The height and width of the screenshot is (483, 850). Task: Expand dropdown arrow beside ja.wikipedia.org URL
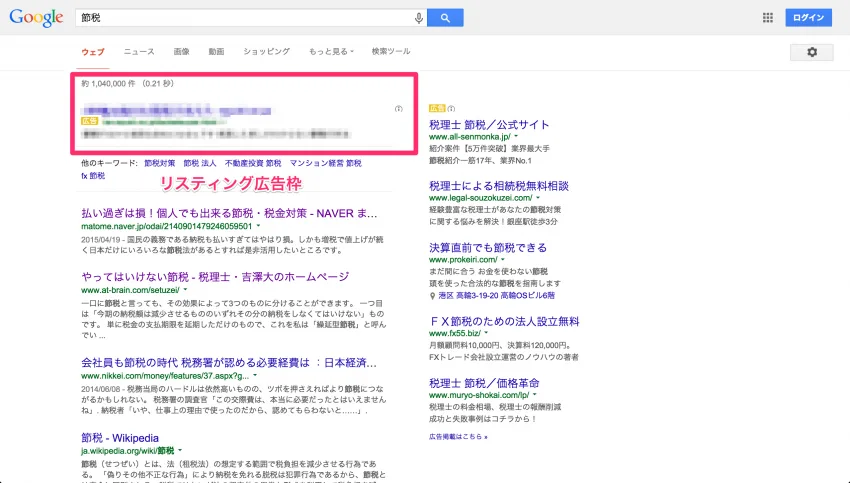coord(180,450)
